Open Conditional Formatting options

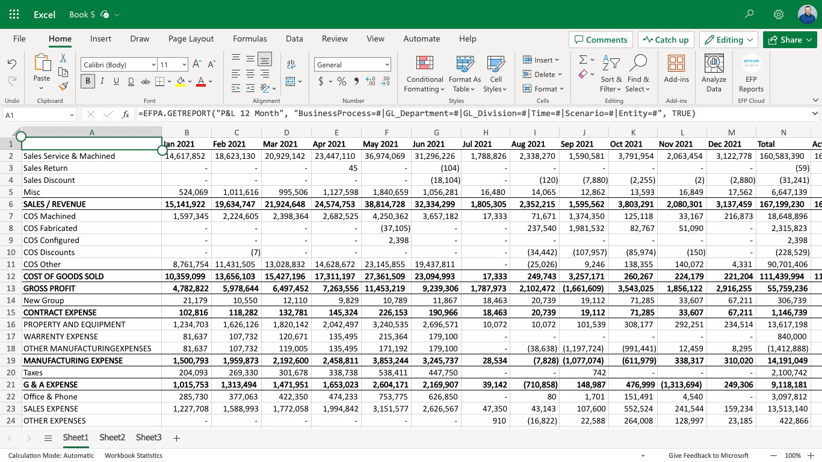tap(424, 74)
